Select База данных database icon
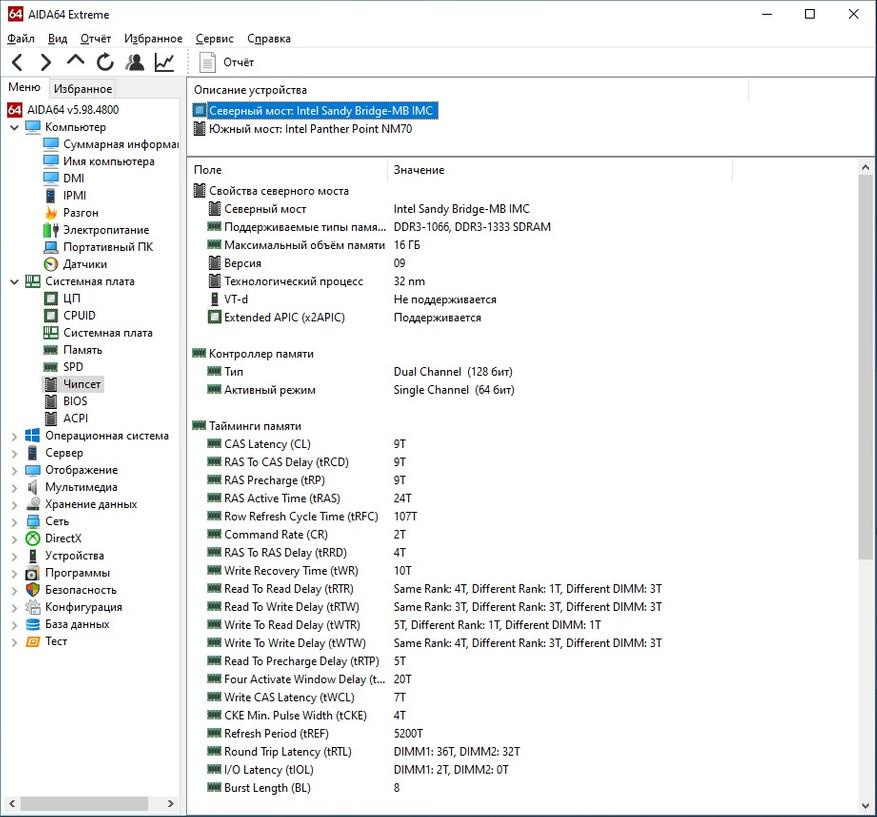 (33, 624)
